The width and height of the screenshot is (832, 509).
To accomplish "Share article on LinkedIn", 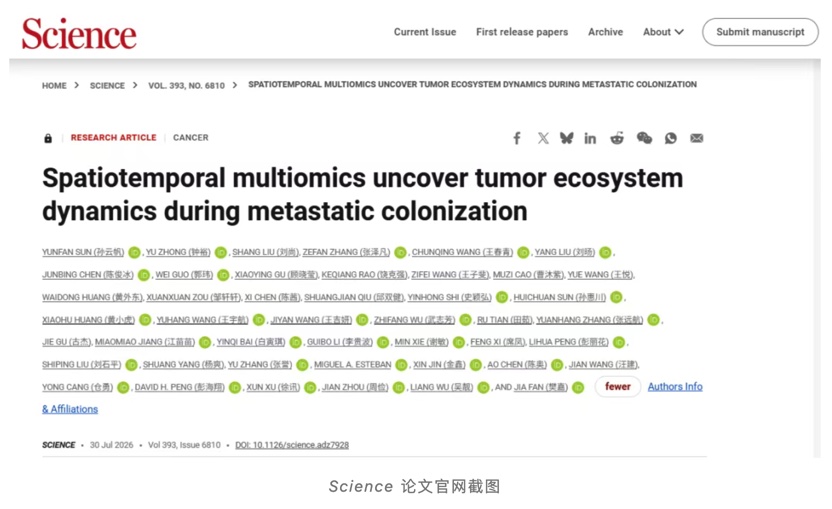I will 590,139.
